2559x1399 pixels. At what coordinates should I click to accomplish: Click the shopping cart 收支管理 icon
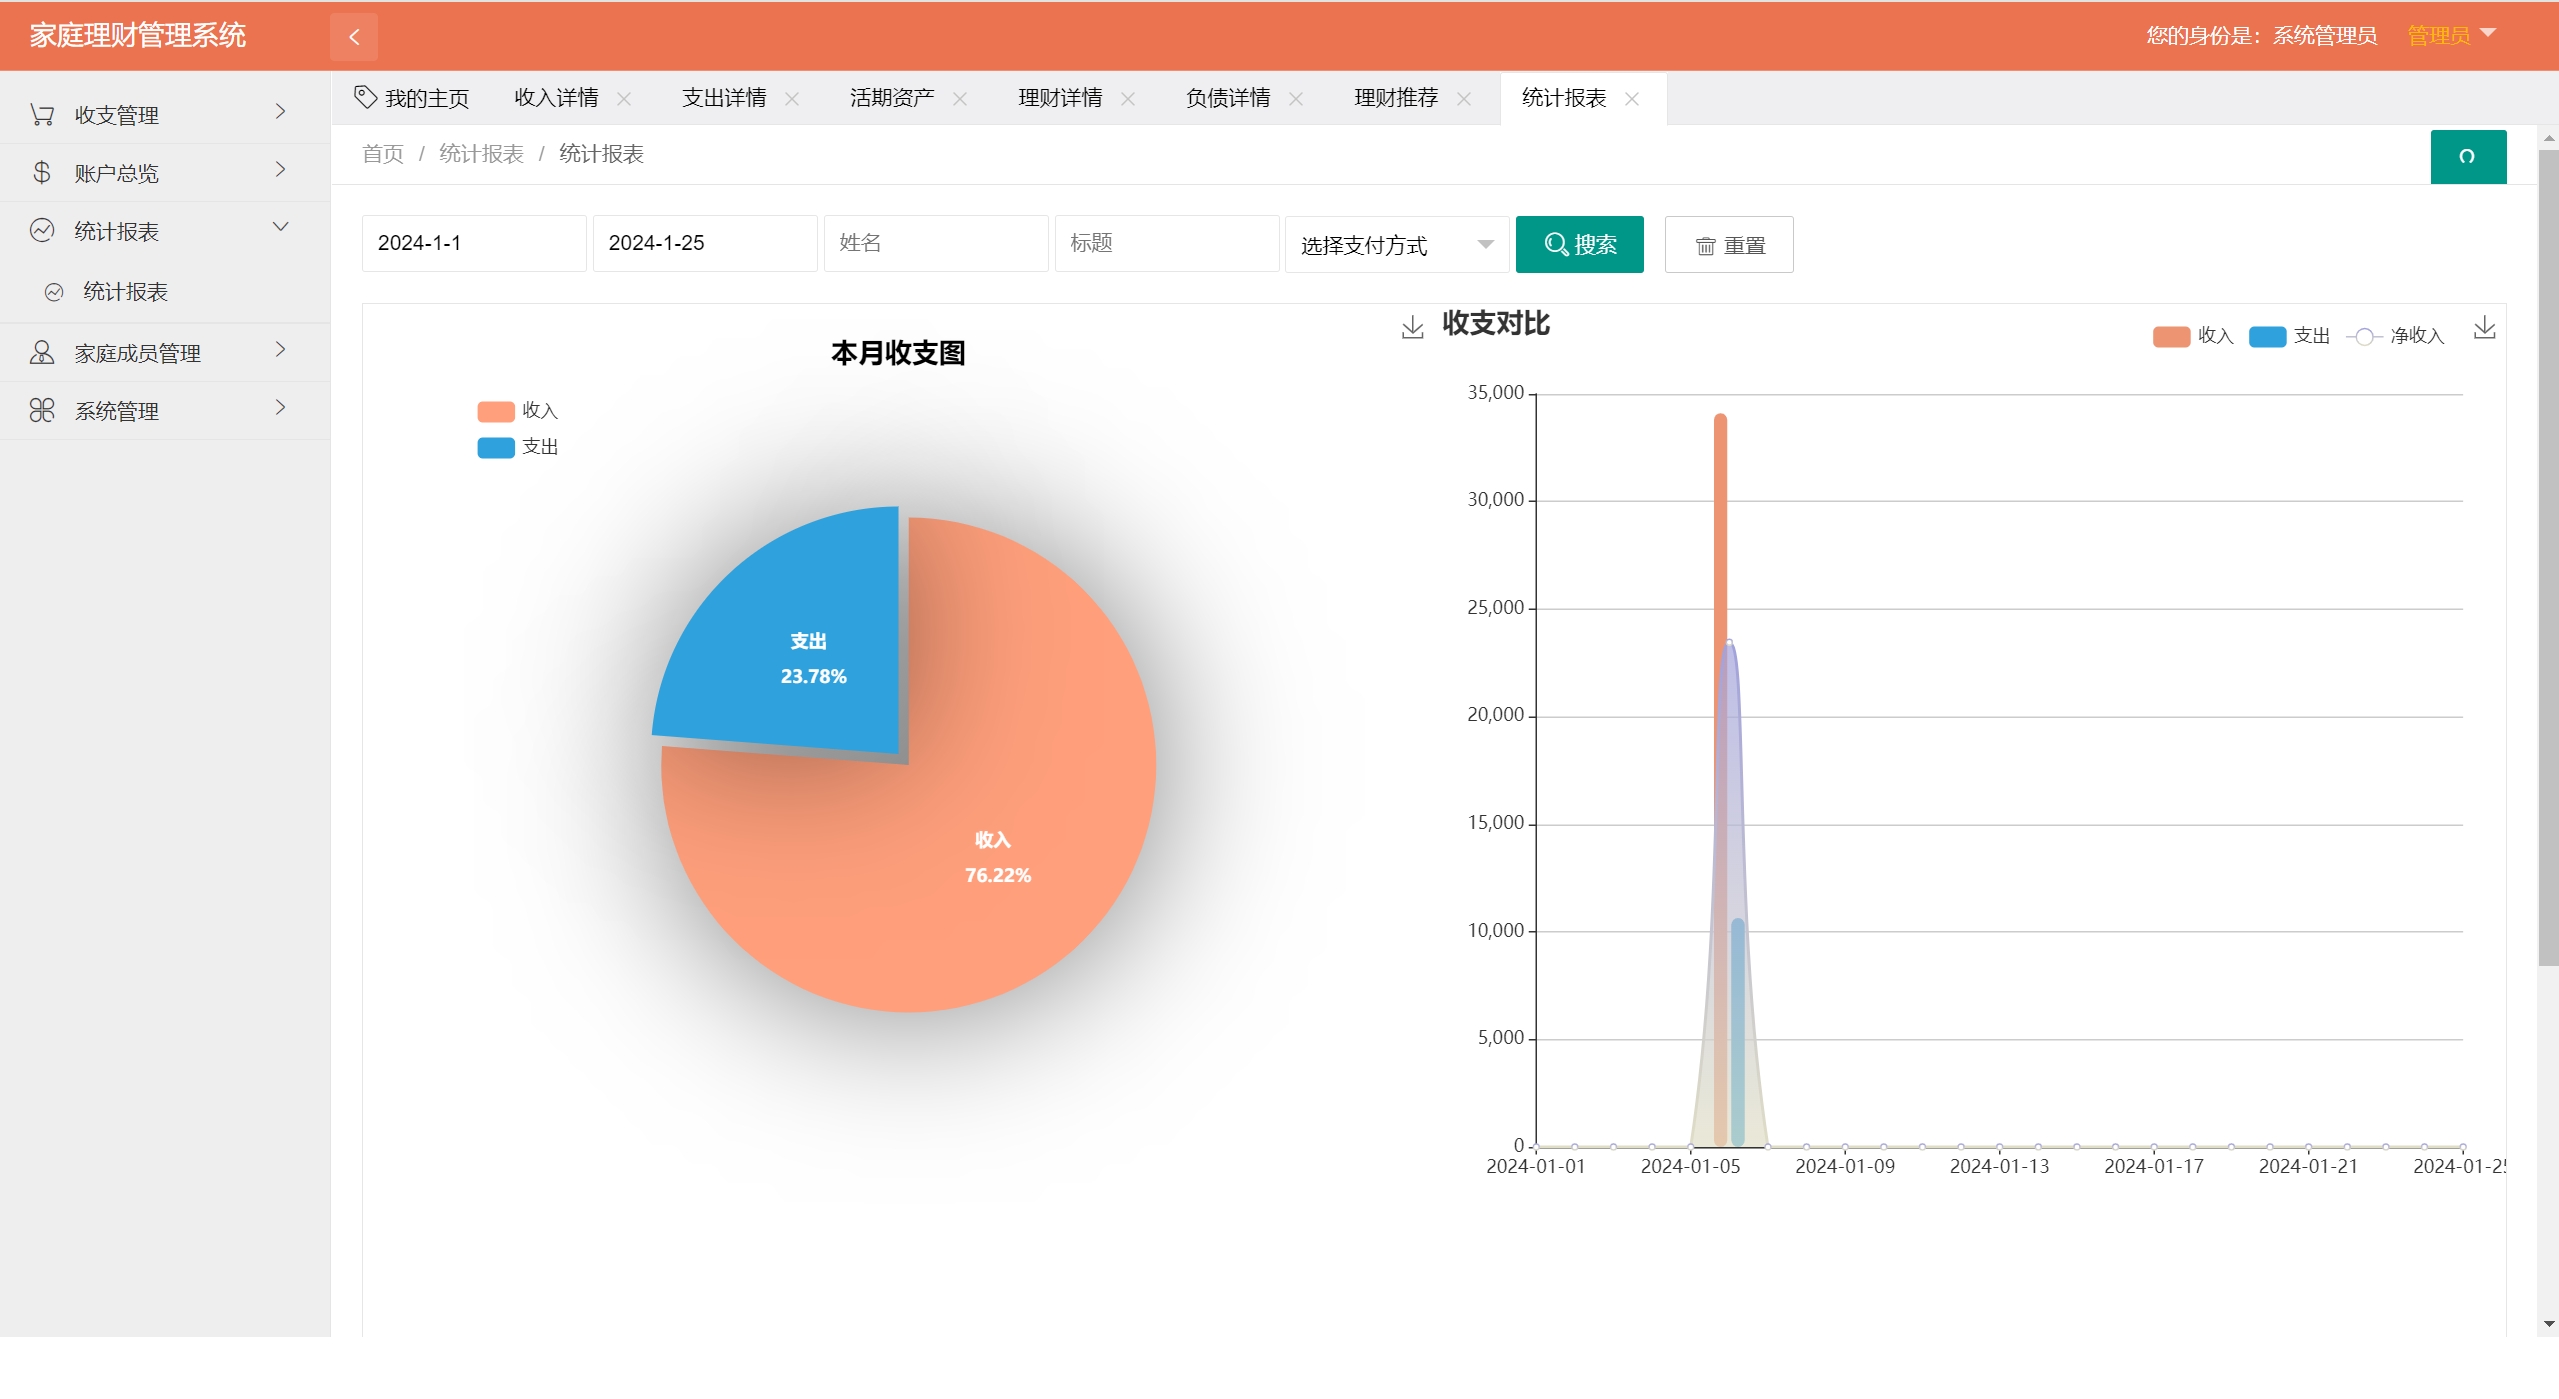pos(42,115)
